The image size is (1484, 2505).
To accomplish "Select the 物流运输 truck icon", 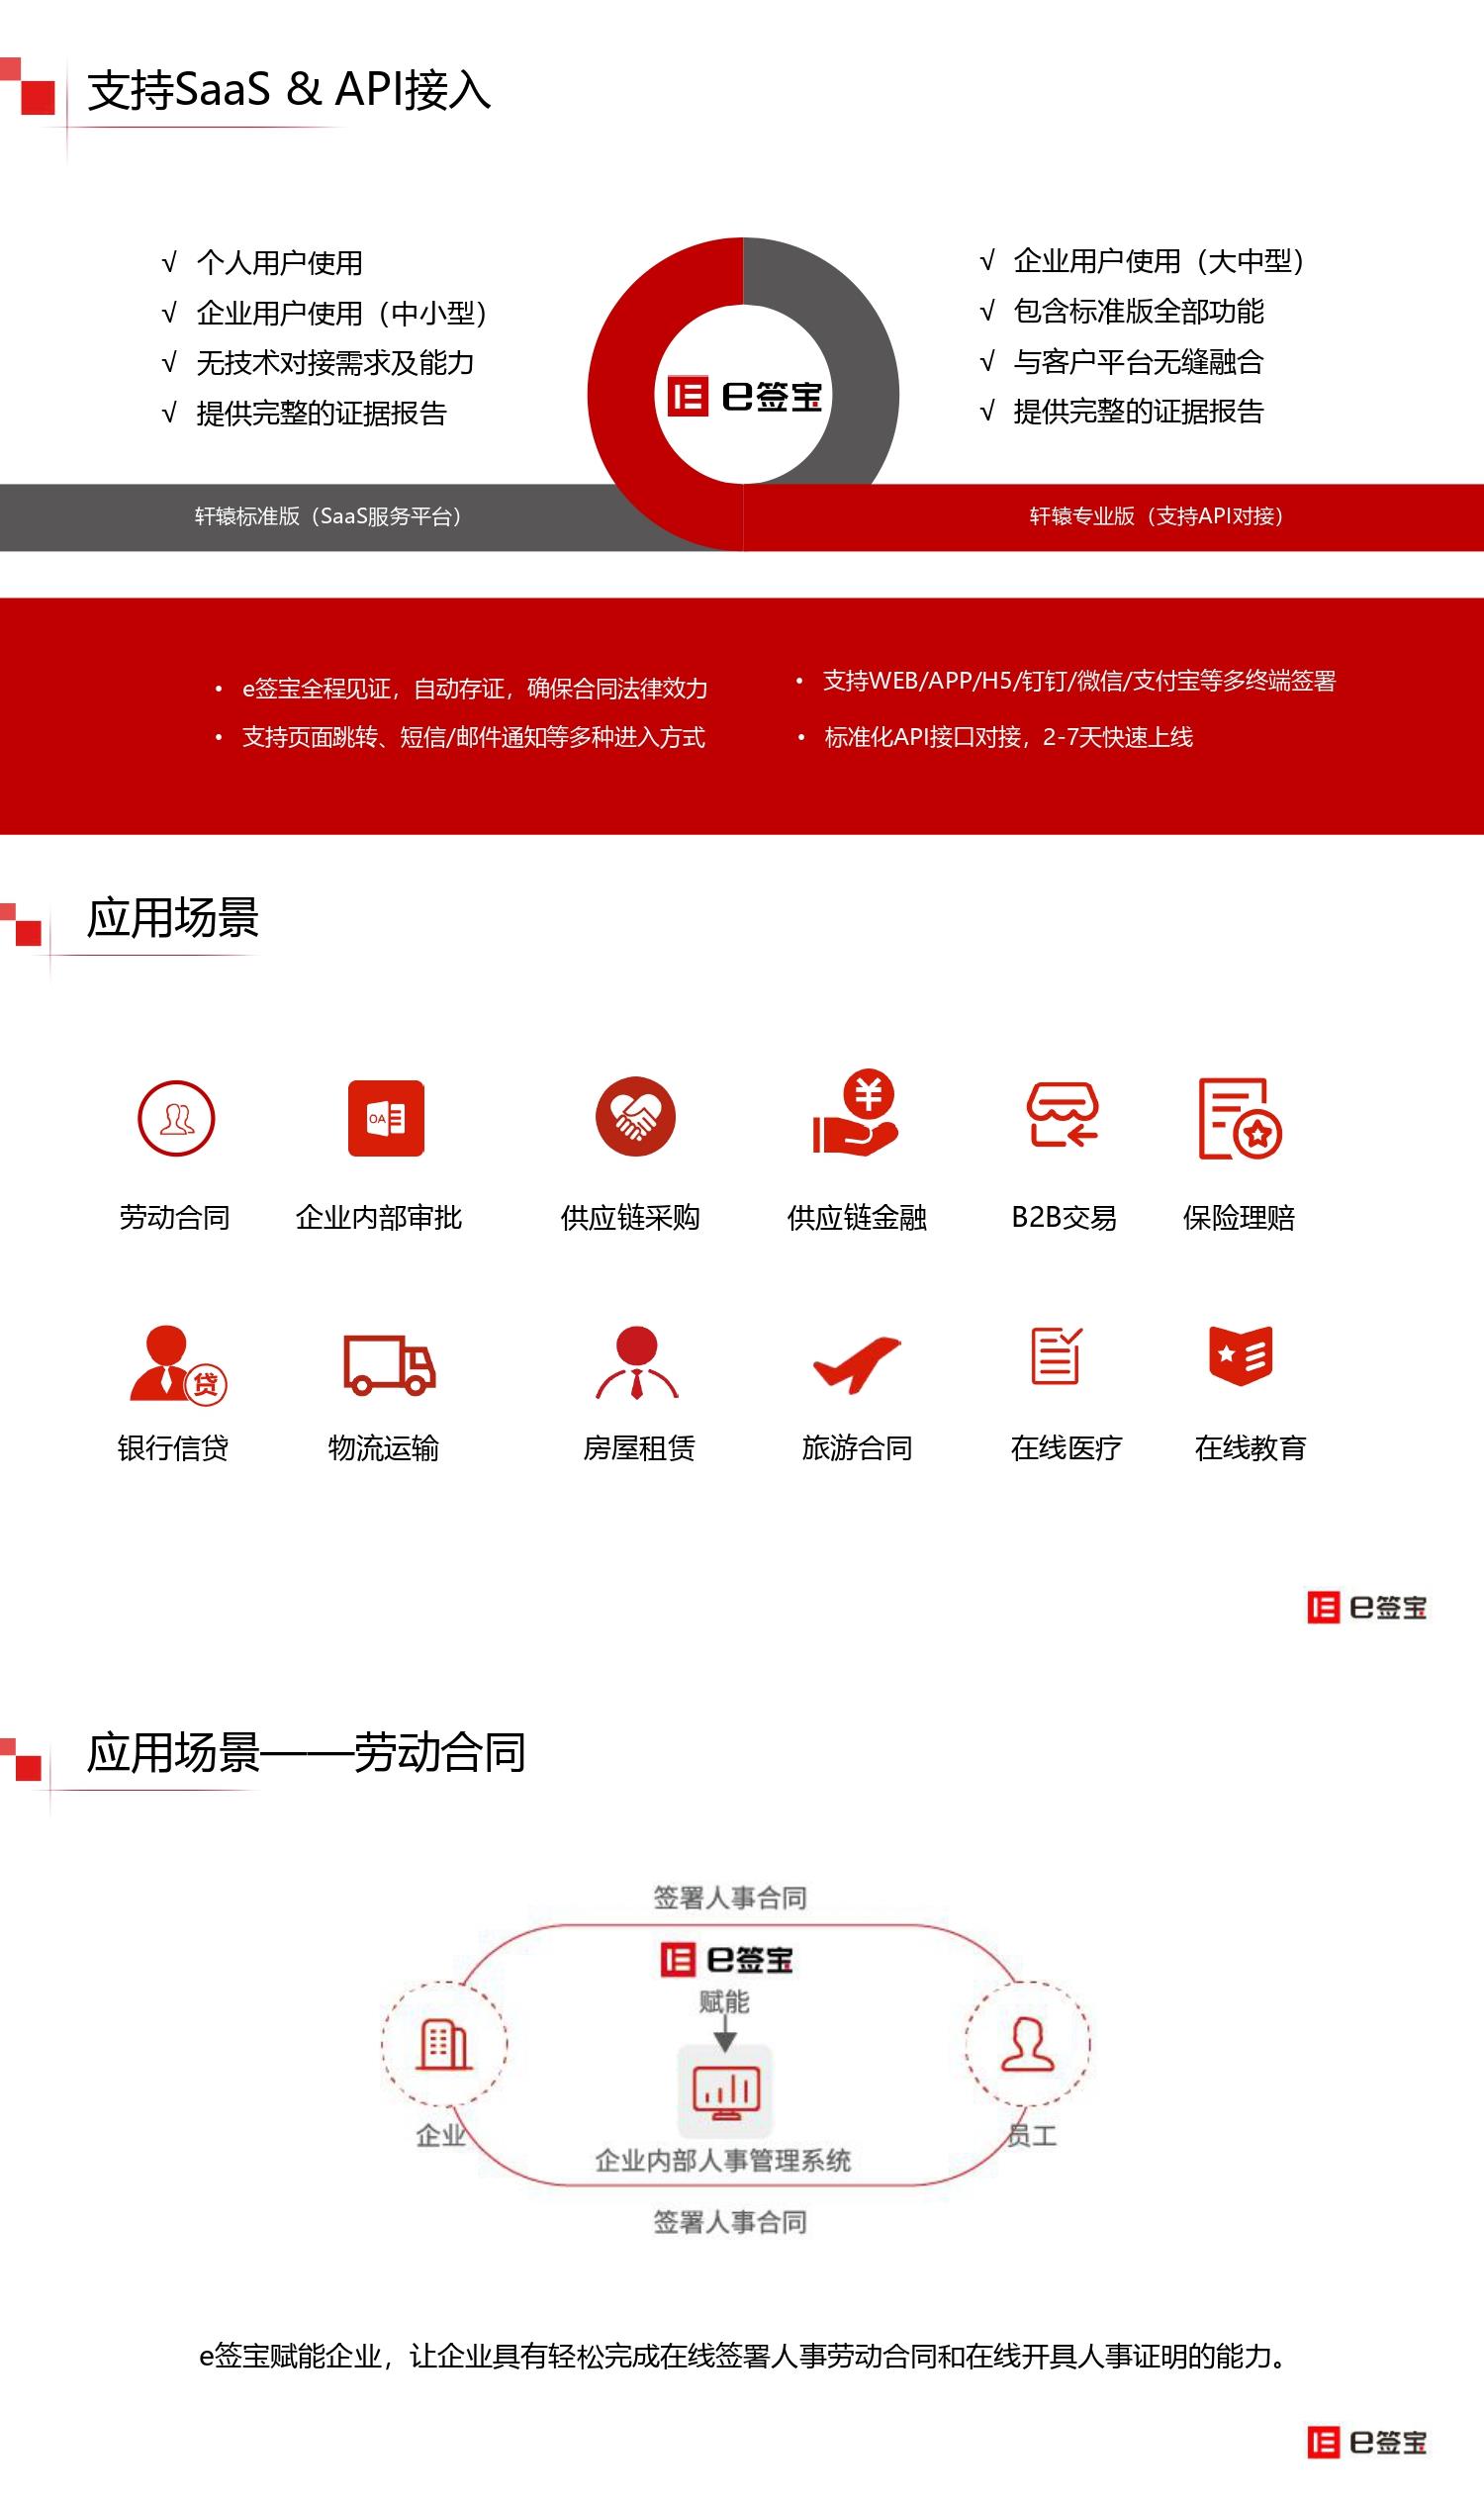I will (x=389, y=1364).
